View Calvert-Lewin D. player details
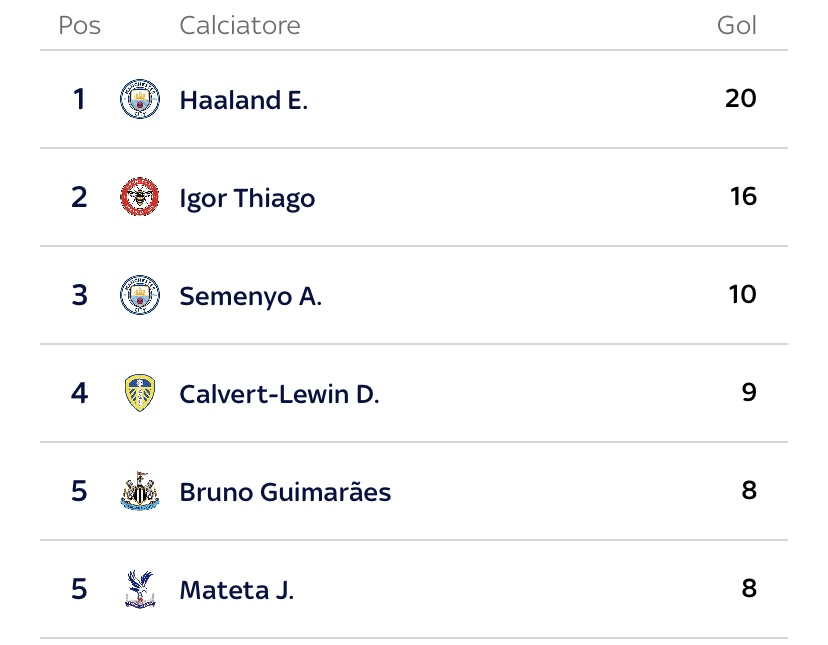This screenshot has width=828, height=645. (279, 394)
